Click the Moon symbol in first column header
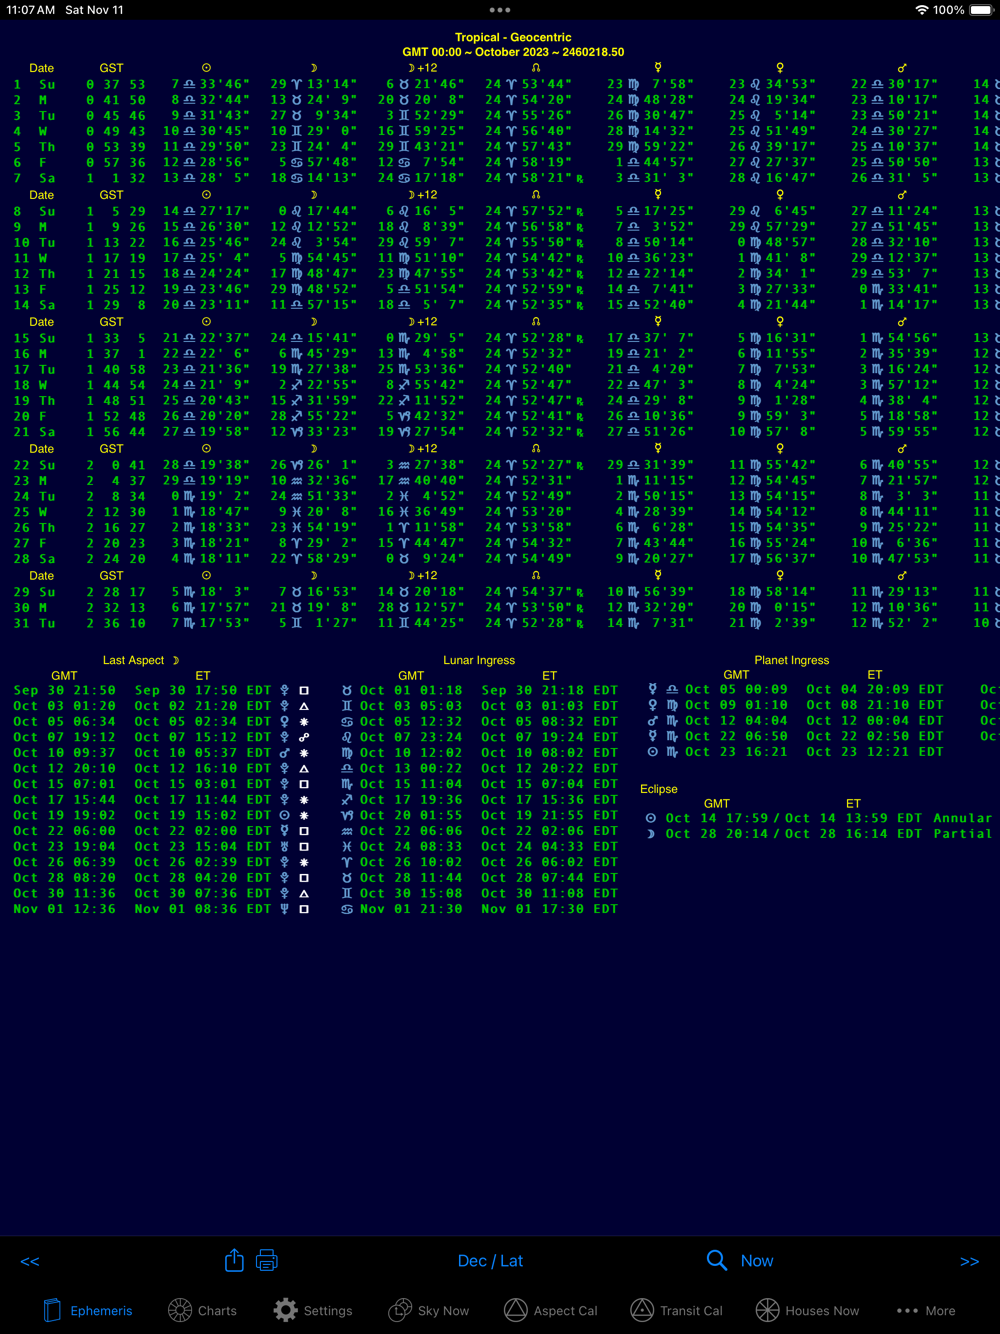 [314, 68]
